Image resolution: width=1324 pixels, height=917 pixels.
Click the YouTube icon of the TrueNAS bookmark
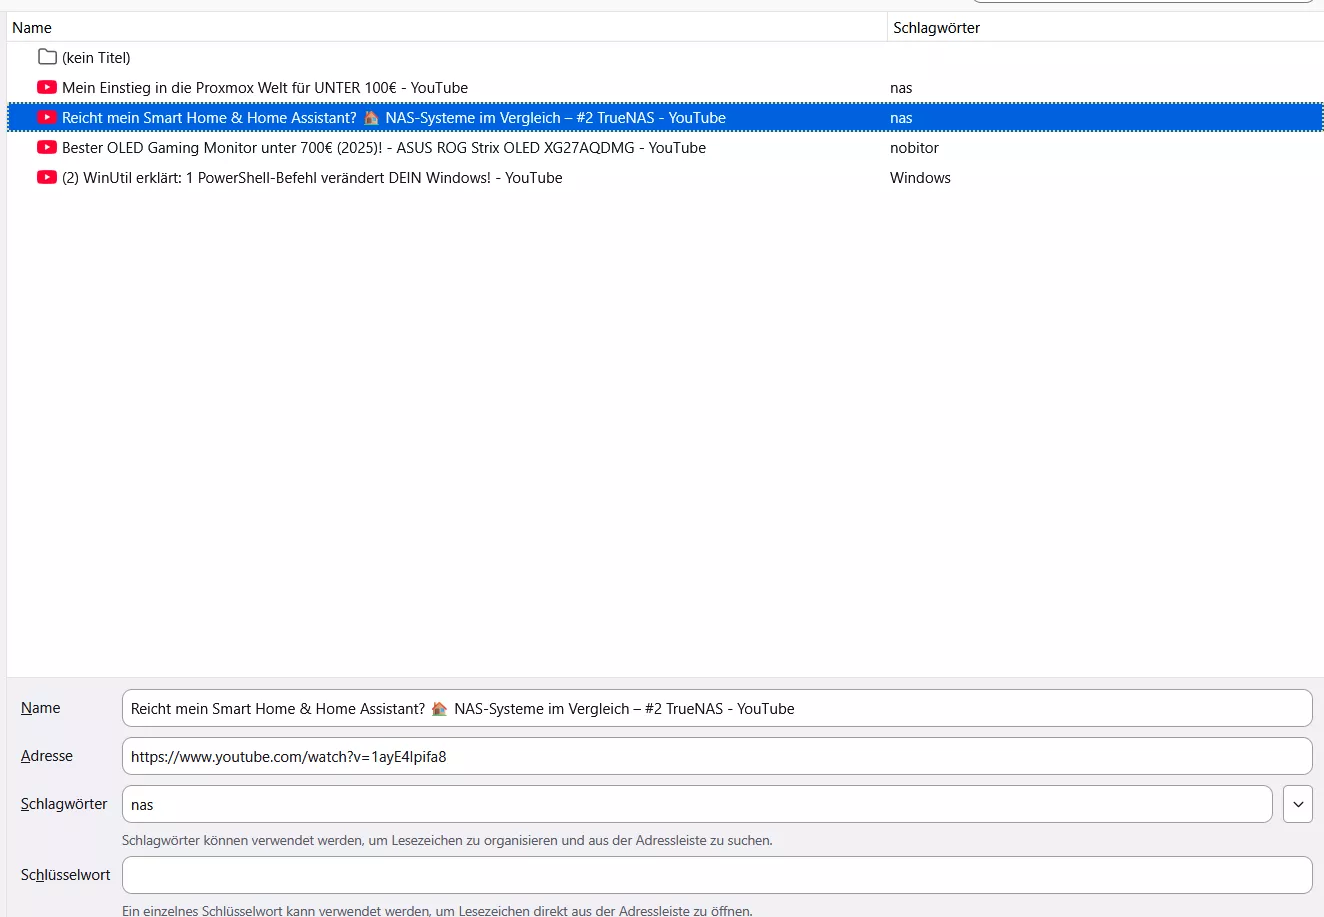click(x=47, y=117)
